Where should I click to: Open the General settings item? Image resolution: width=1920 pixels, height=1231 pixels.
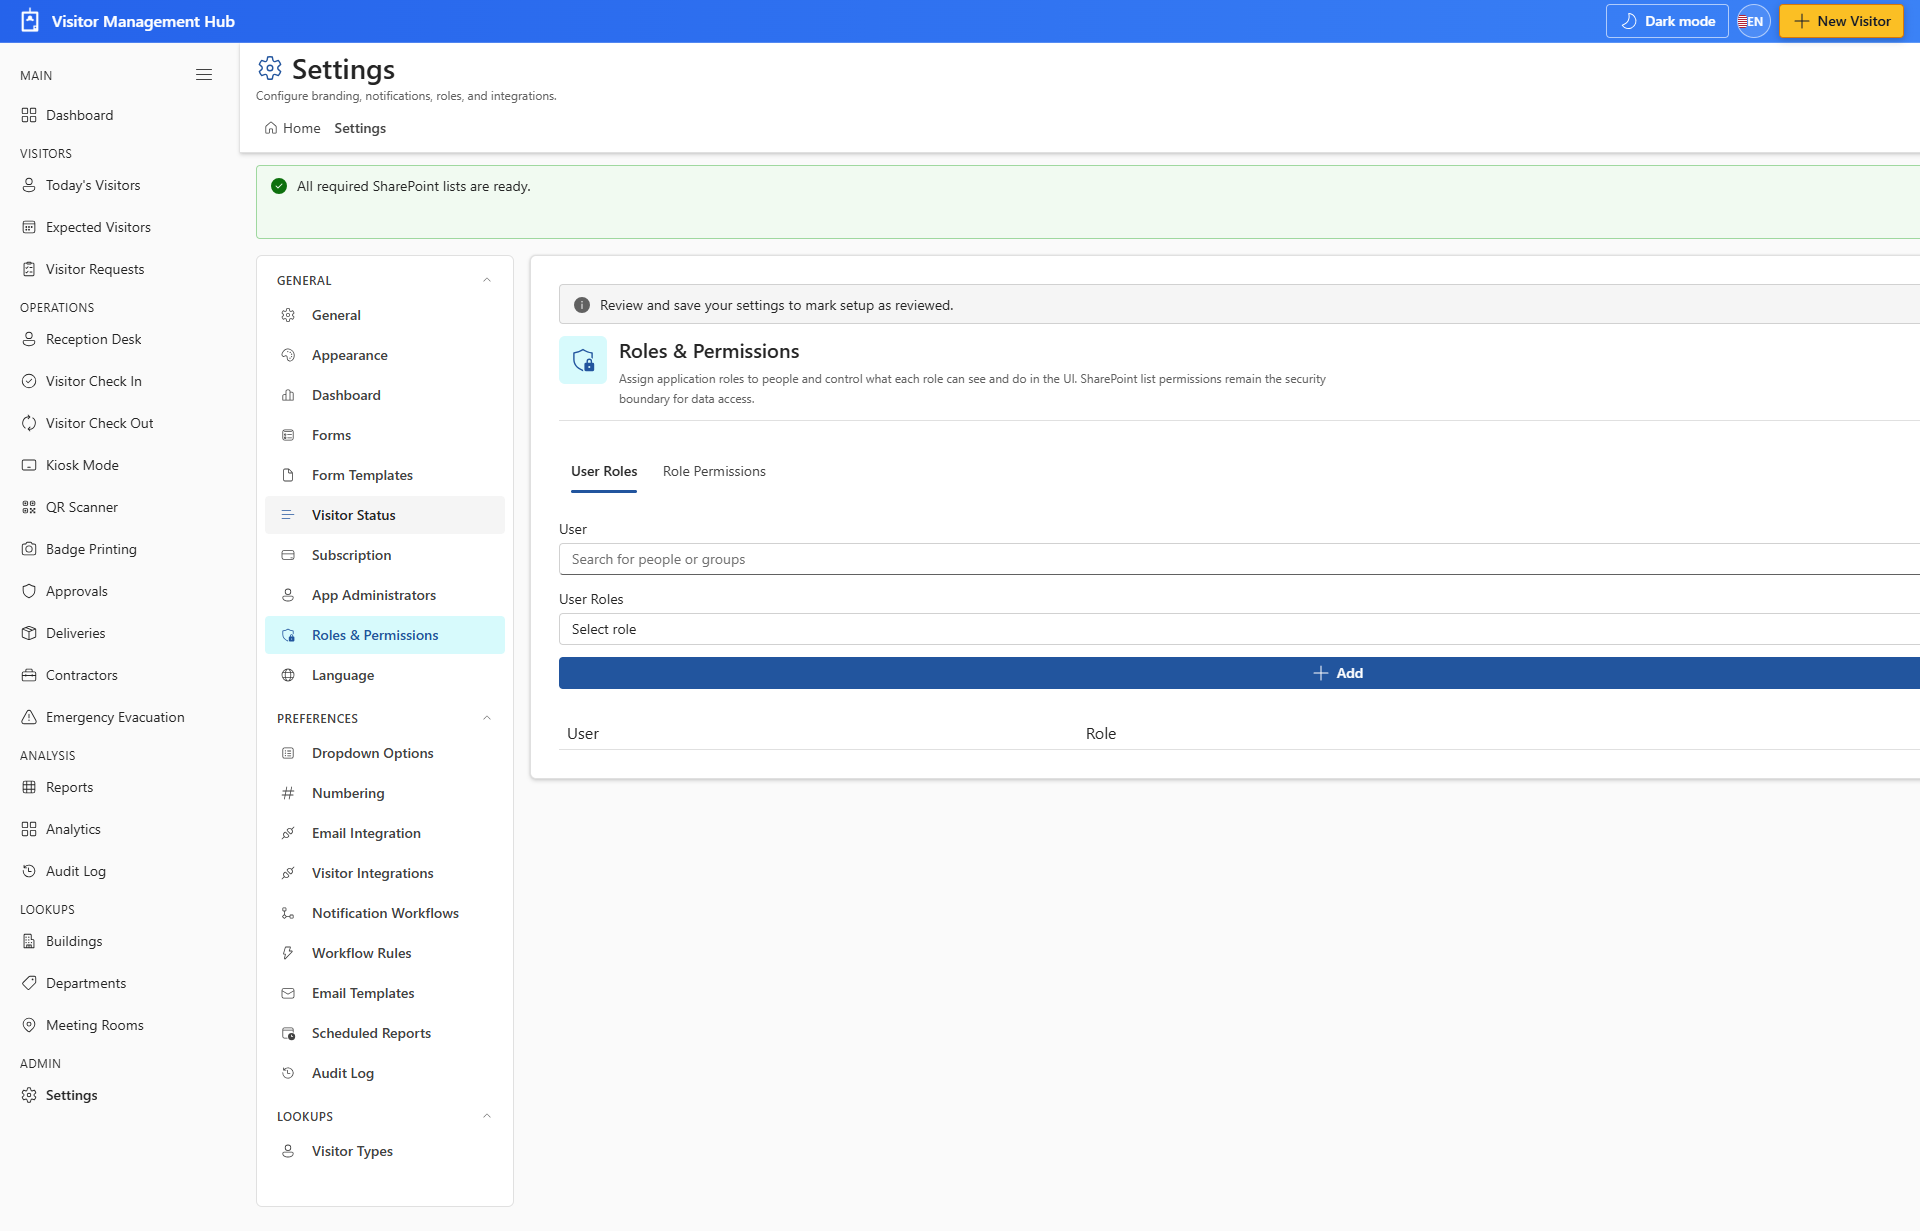pyautogui.click(x=385, y=315)
